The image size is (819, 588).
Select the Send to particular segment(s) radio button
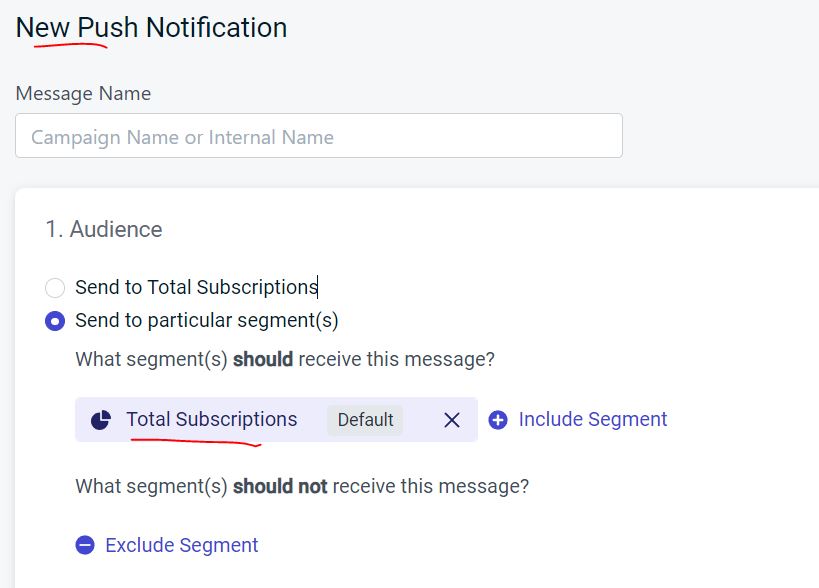(55, 321)
